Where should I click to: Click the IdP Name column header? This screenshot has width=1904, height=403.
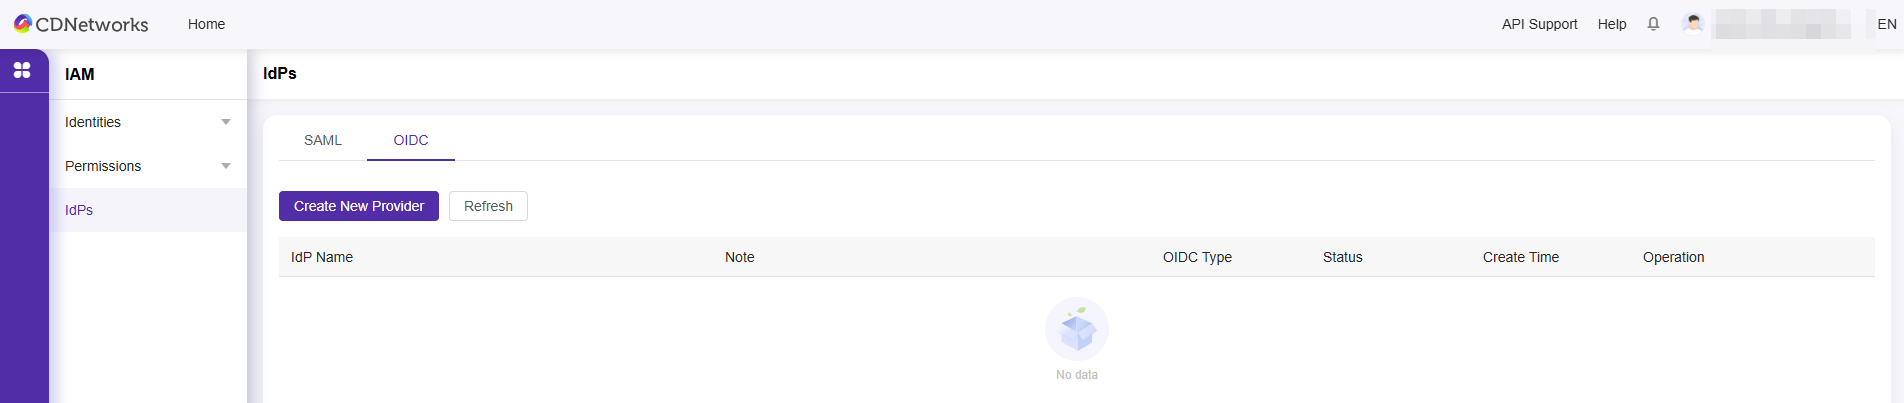[x=322, y=257]
